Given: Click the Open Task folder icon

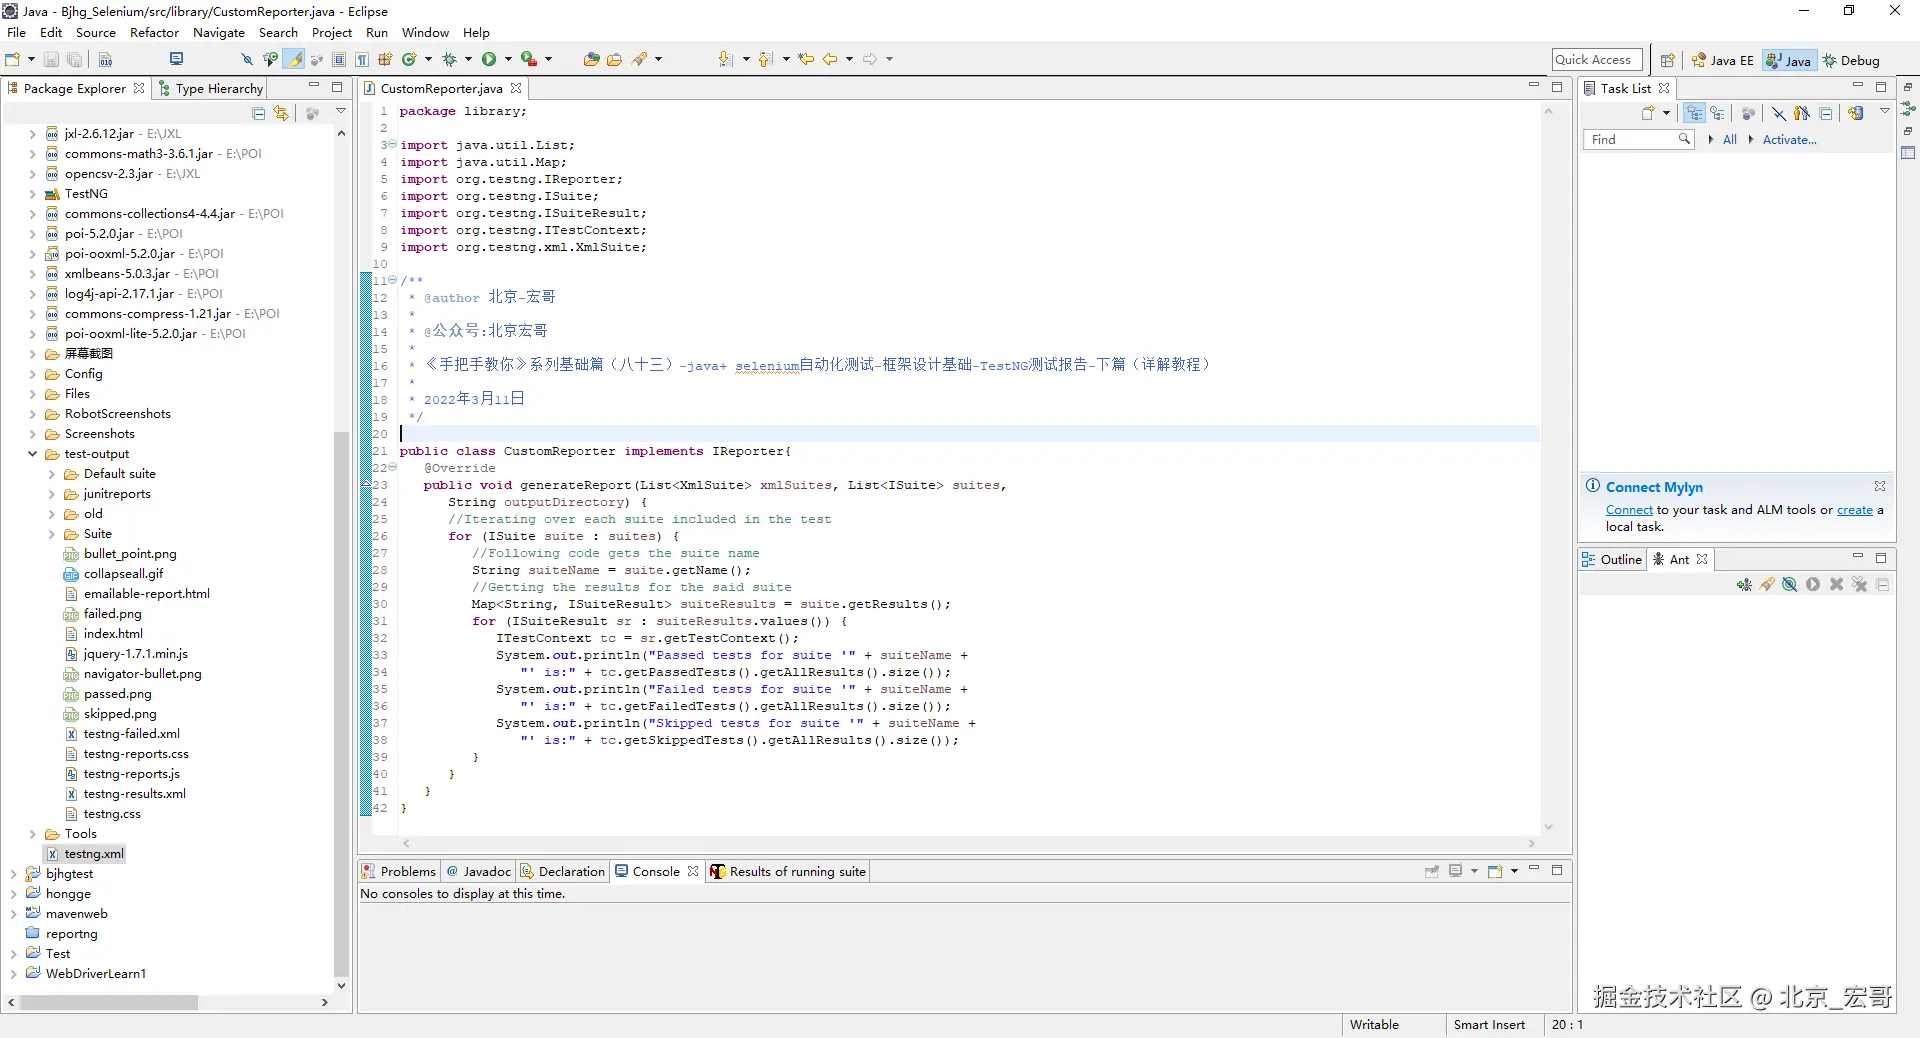Looking at the screenshot, I should pos(614,60).
